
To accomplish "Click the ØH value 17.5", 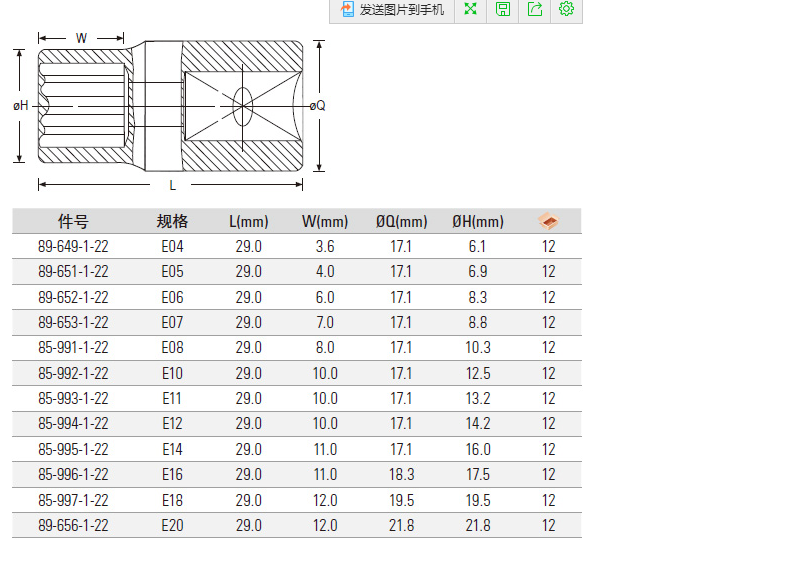I will 478,475.
